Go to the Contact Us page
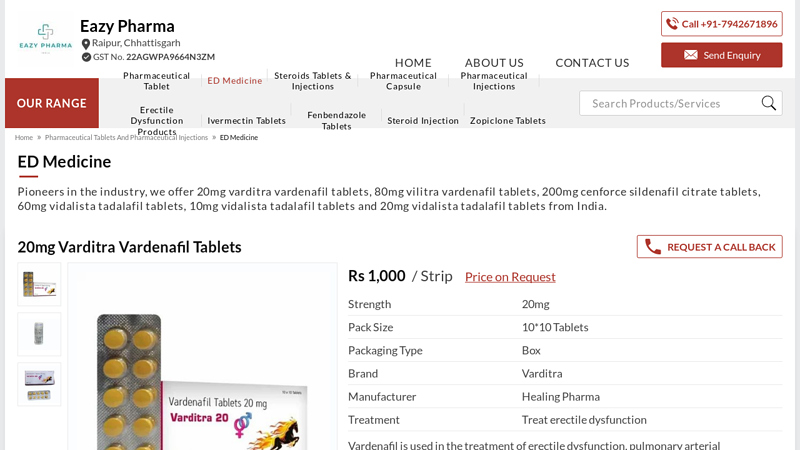 click(592, 62)
